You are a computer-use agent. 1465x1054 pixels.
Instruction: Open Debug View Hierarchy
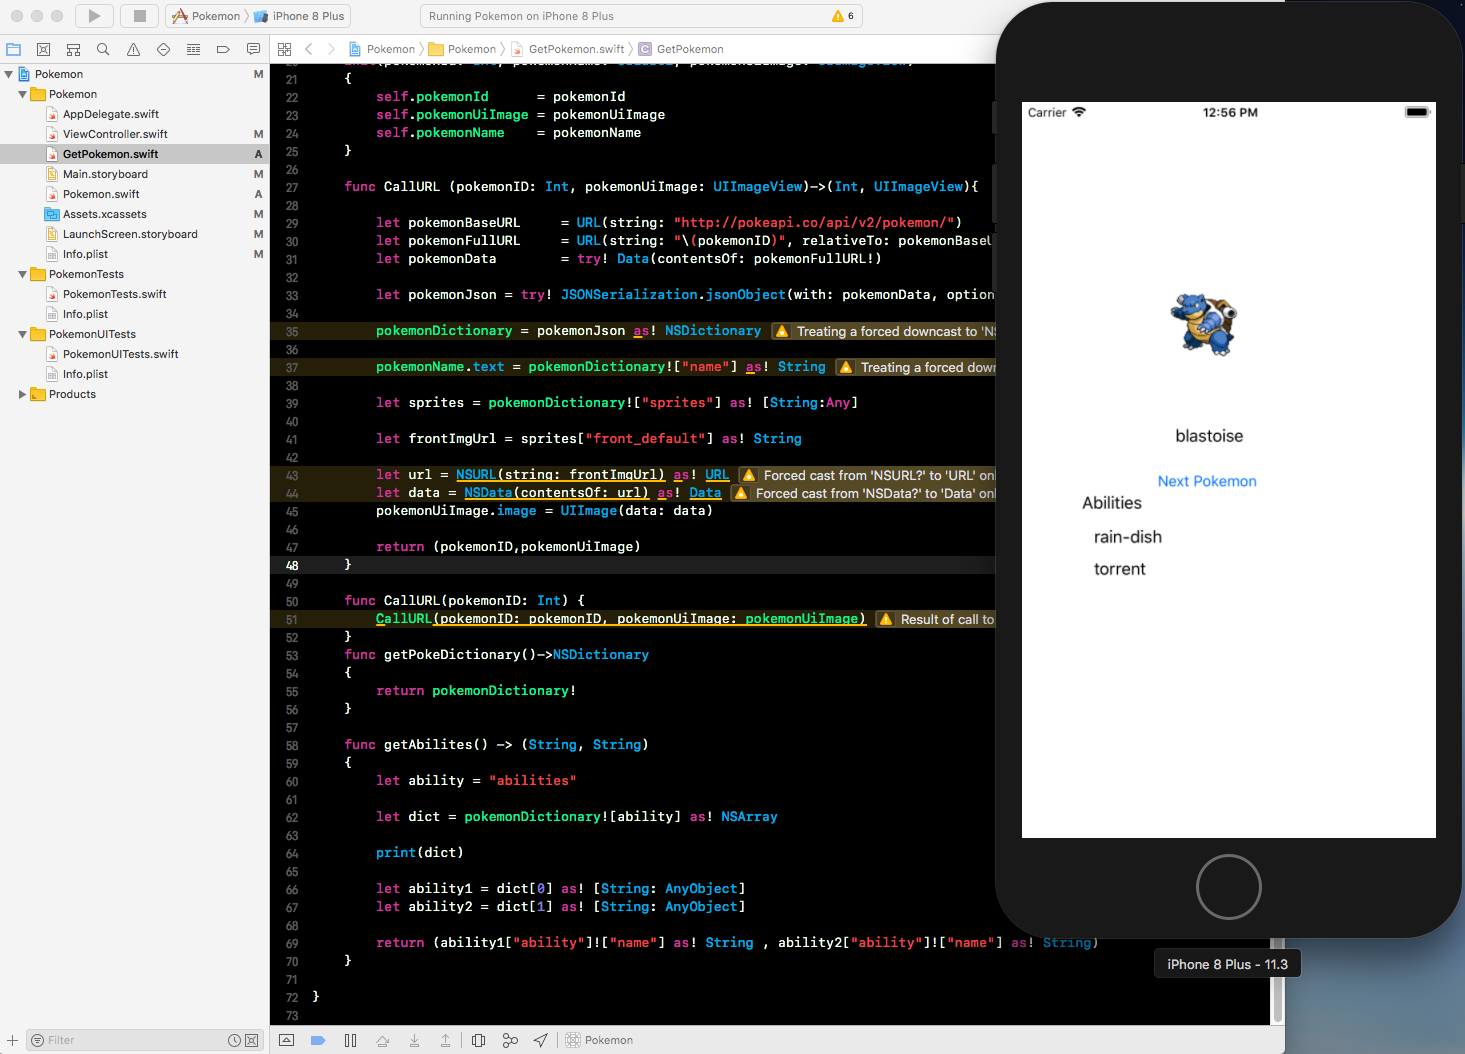[x=478, y=1040]
